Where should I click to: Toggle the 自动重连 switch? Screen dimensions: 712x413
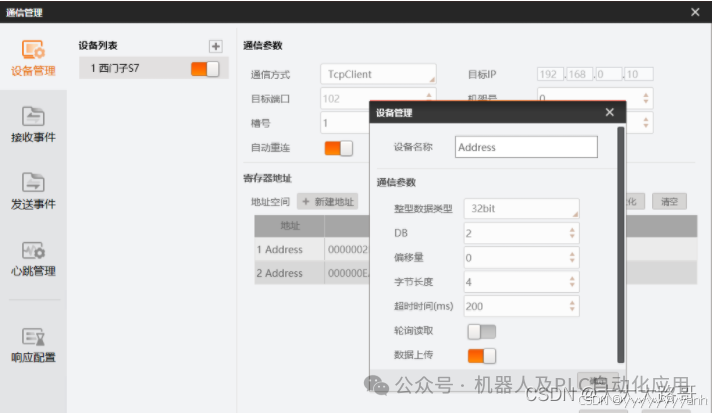tap(338, 148)
